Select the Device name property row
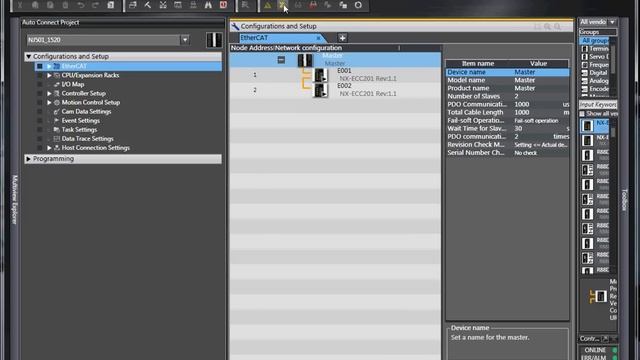The image size is (640, 360). point(507,72)
